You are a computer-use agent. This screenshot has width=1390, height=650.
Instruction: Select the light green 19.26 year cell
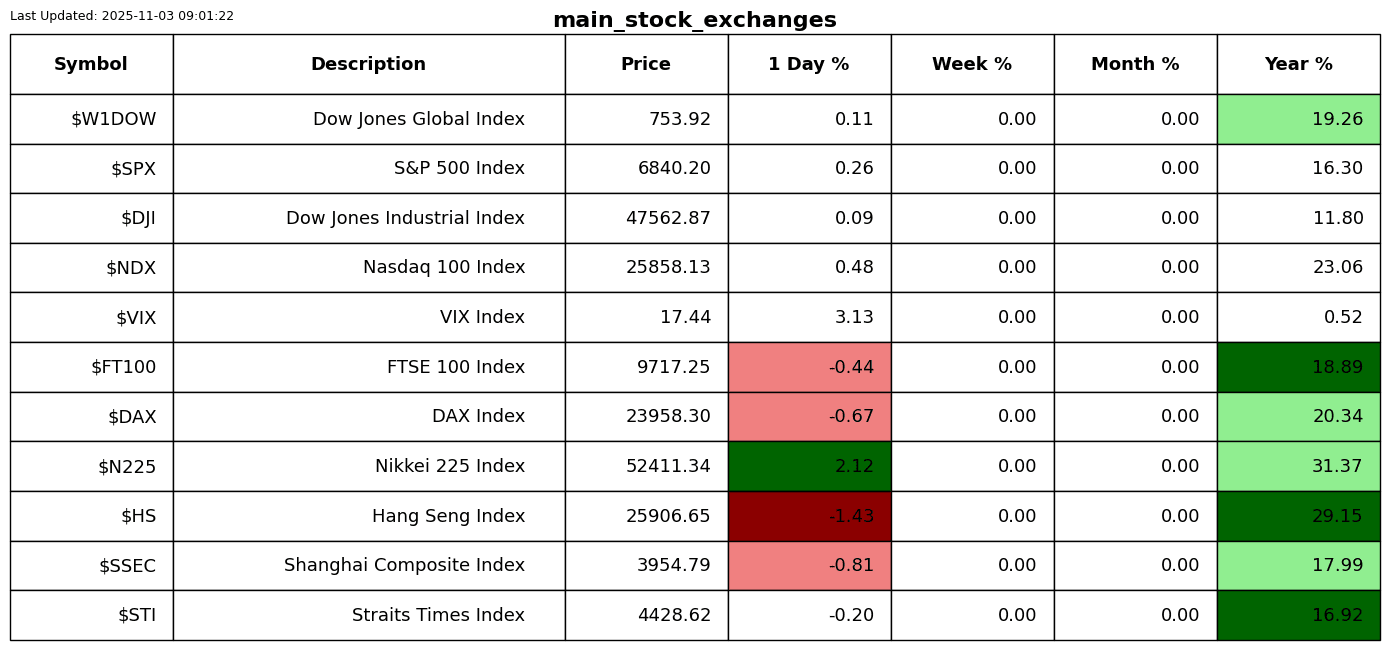tap(1298, 120)
